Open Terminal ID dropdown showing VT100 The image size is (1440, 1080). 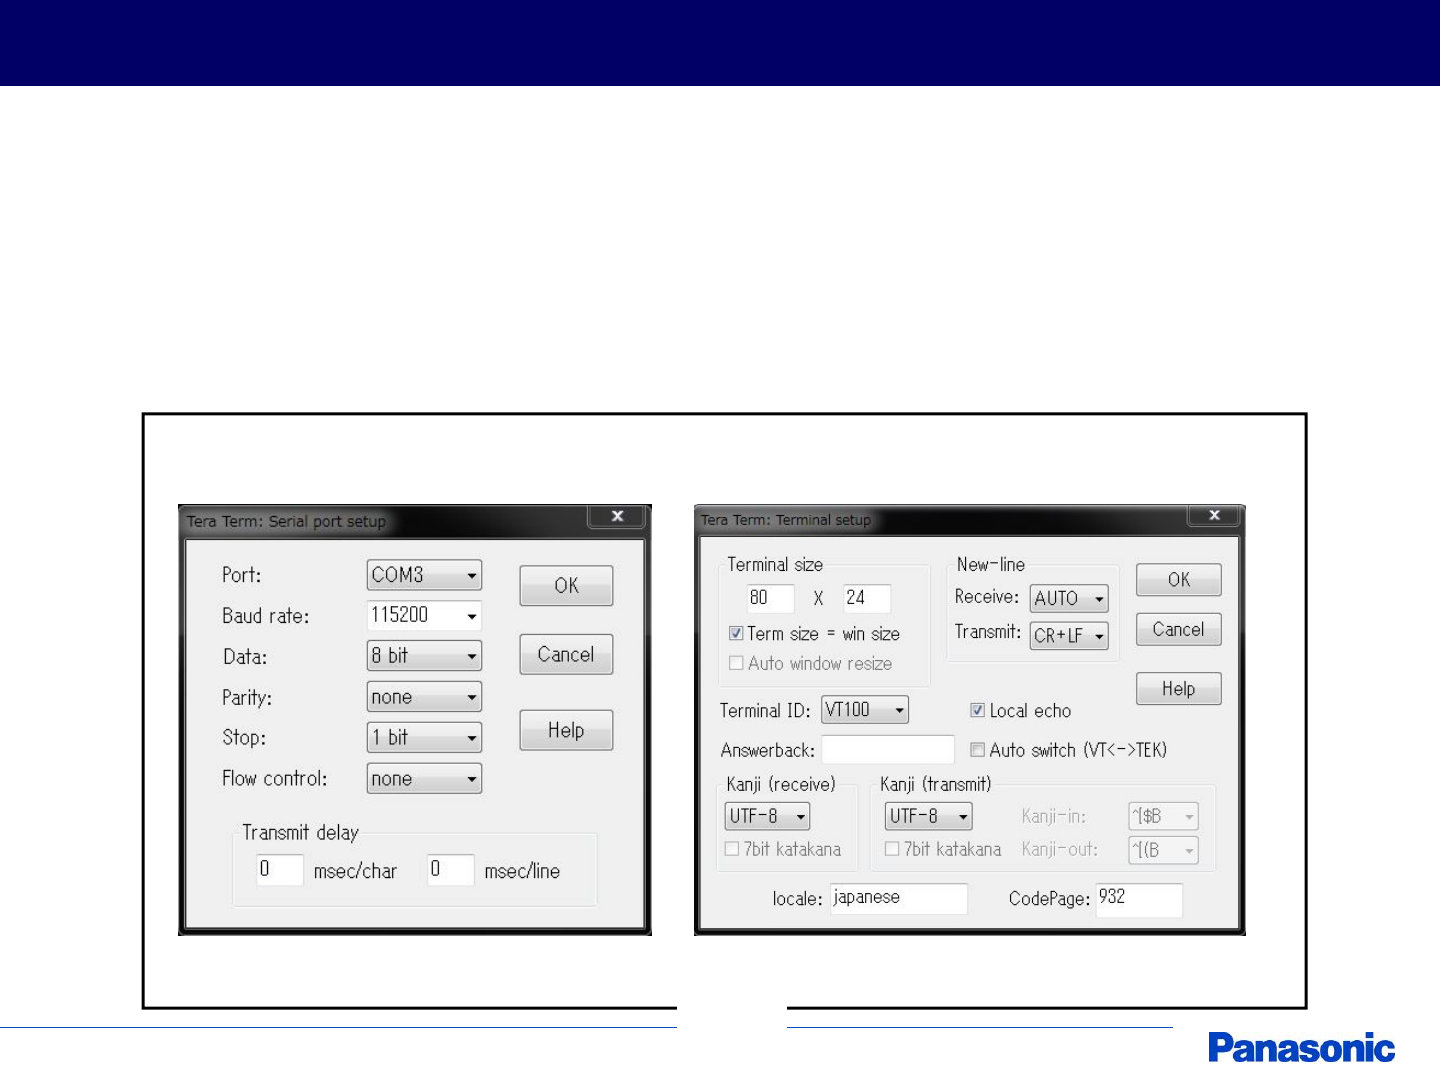click(x=865, y=710)
